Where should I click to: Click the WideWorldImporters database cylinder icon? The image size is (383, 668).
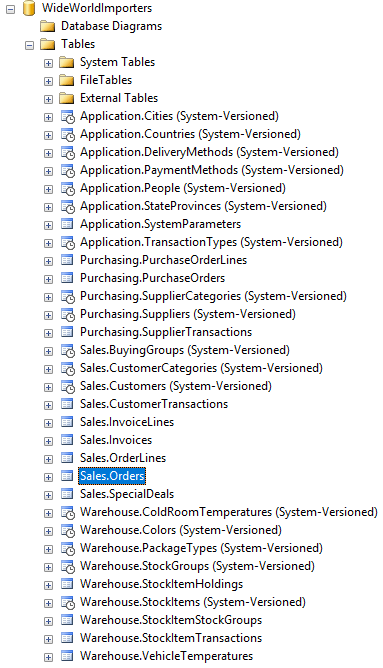coord(29,9)
